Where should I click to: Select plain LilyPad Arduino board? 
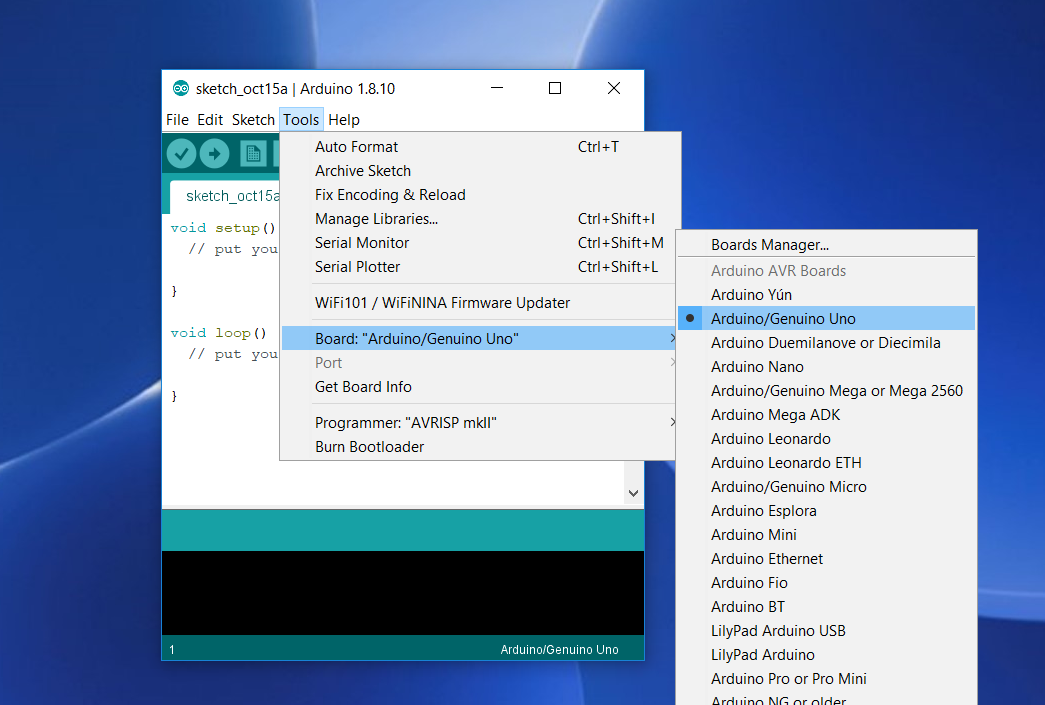tap(826, 654)
